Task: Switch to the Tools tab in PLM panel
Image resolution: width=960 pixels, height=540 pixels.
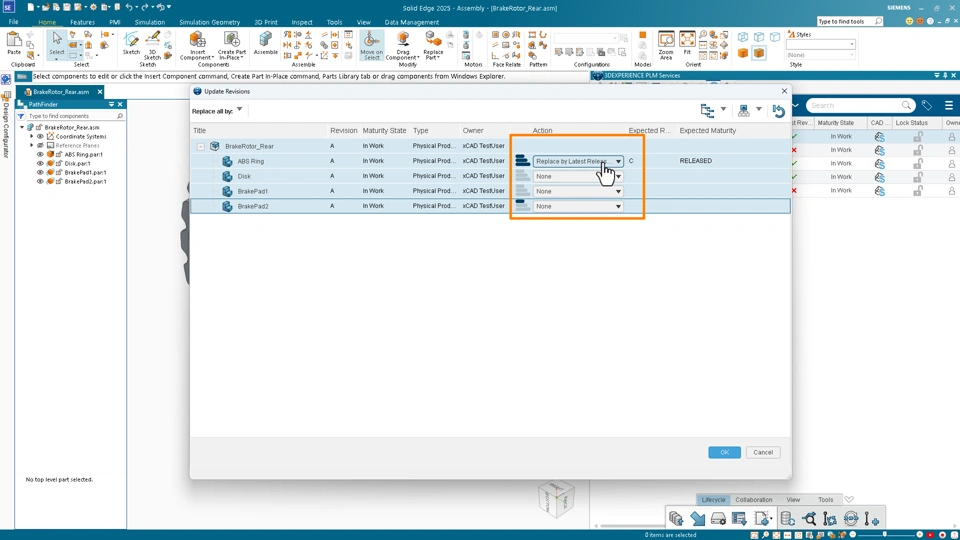Action: [825, 500]
